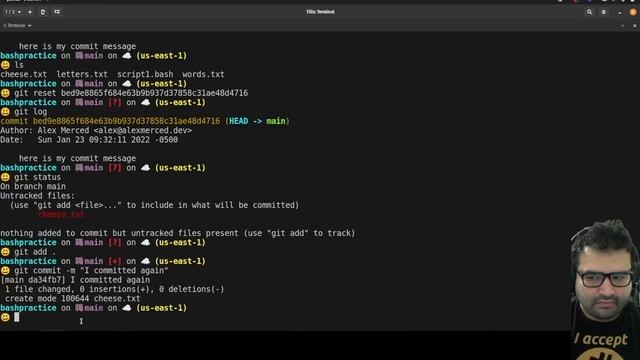
Task: Click the "ls" command line
Action: [x=19, y=65]
